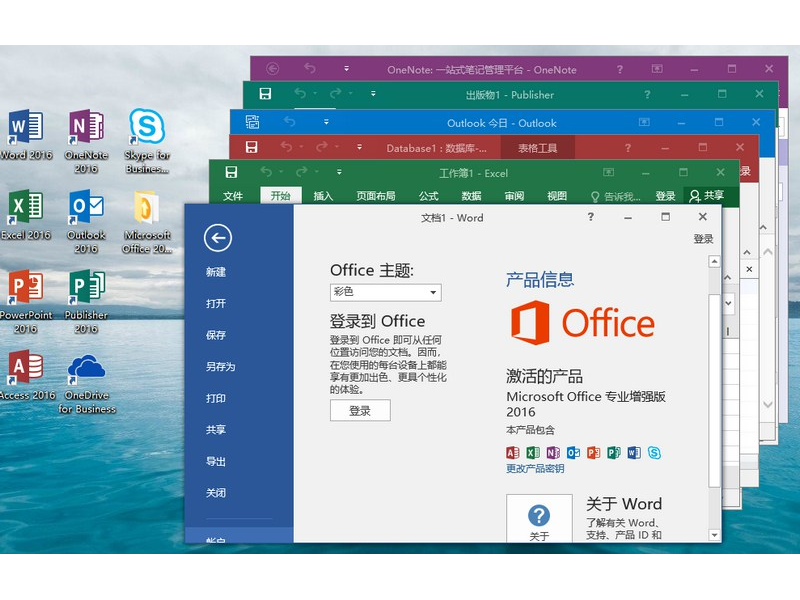Click the save icon in the Excel title bar
The width and height of the screenshot is (800, 600).
(x=231, y=172)
